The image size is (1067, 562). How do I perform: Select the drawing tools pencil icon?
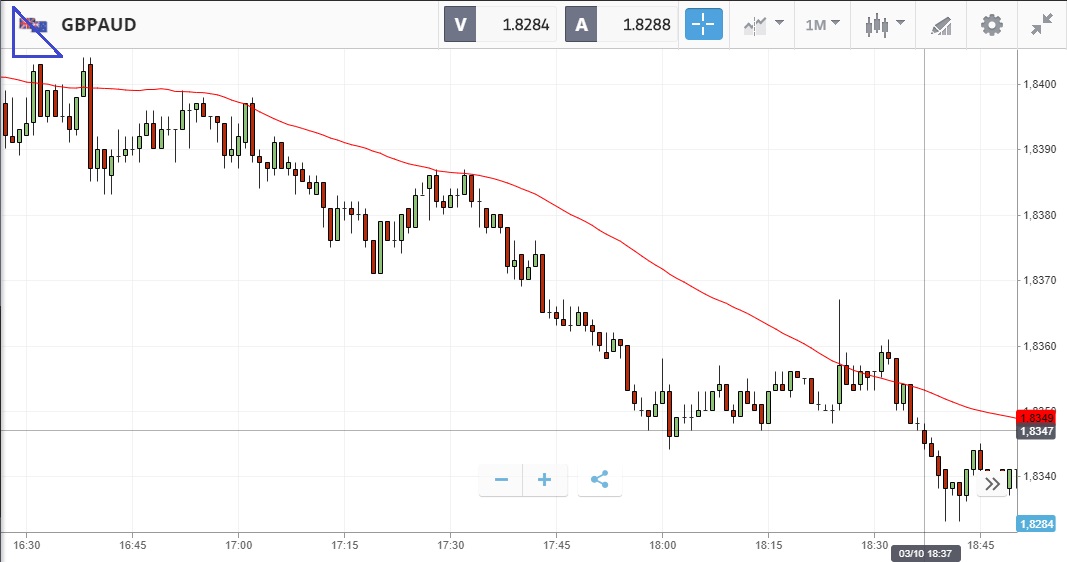click(941, 25)
